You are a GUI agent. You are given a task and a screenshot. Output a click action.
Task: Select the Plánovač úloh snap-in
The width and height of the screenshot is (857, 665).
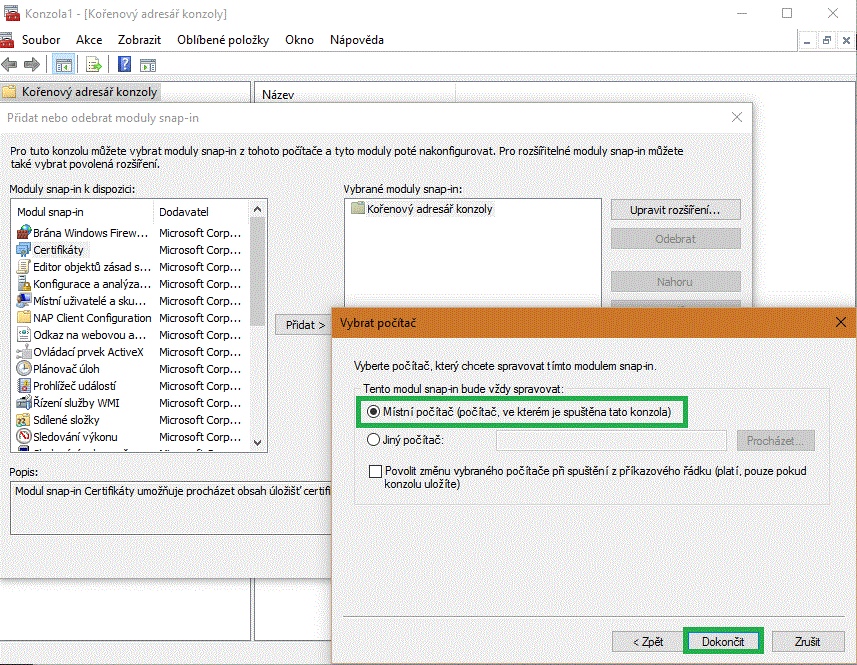click(x=66, y=369)
